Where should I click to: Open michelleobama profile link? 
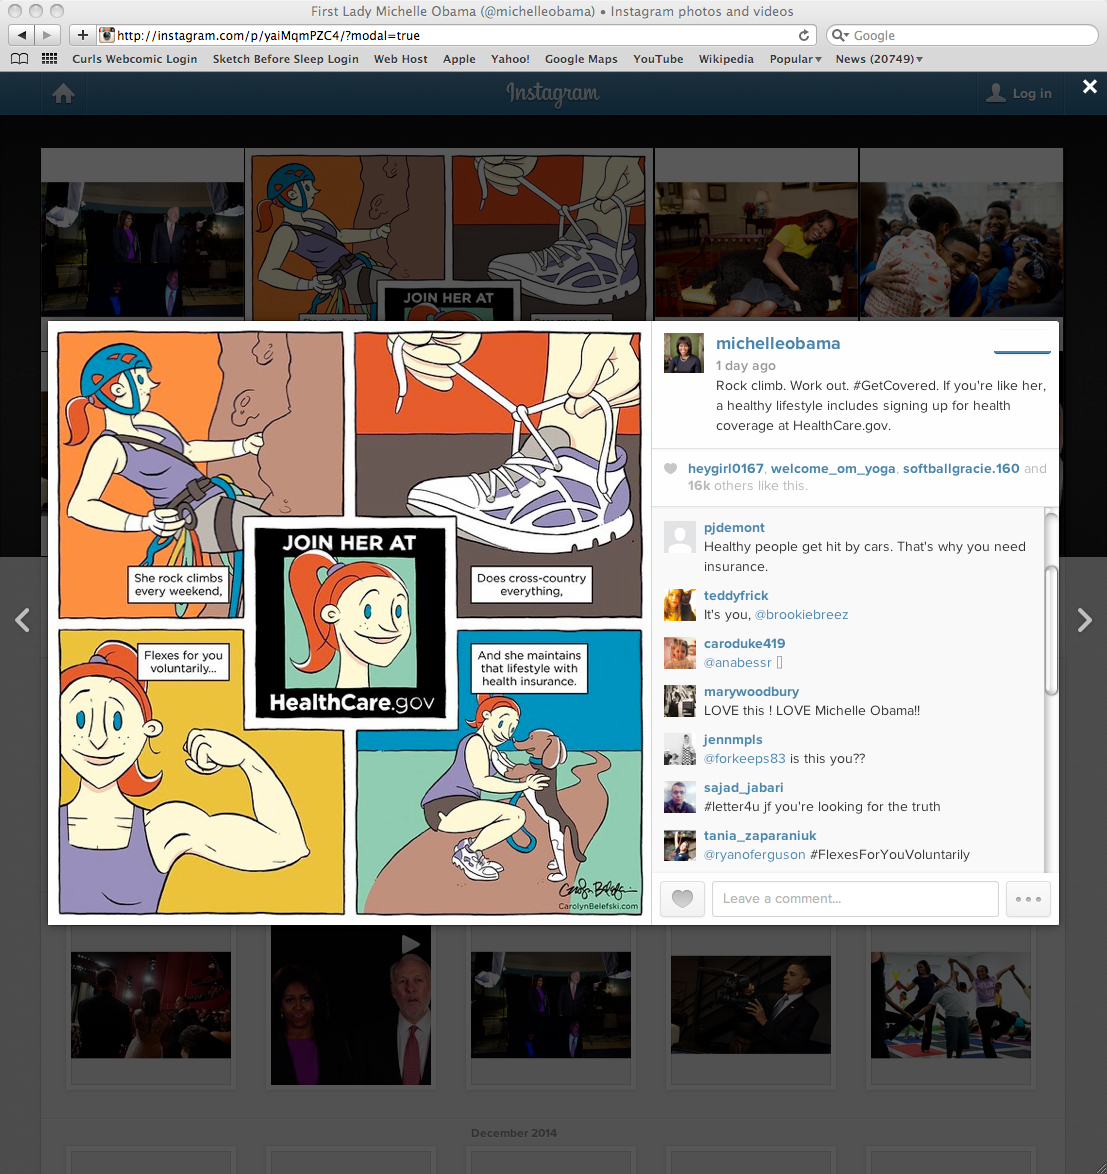(x=778, y=344)
